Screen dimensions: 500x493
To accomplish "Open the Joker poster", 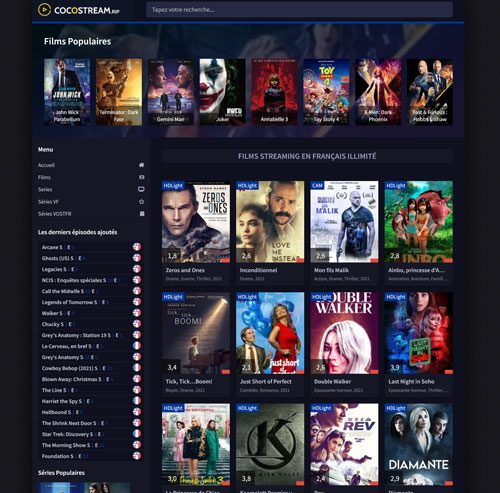I will click(x=222, y=92).
